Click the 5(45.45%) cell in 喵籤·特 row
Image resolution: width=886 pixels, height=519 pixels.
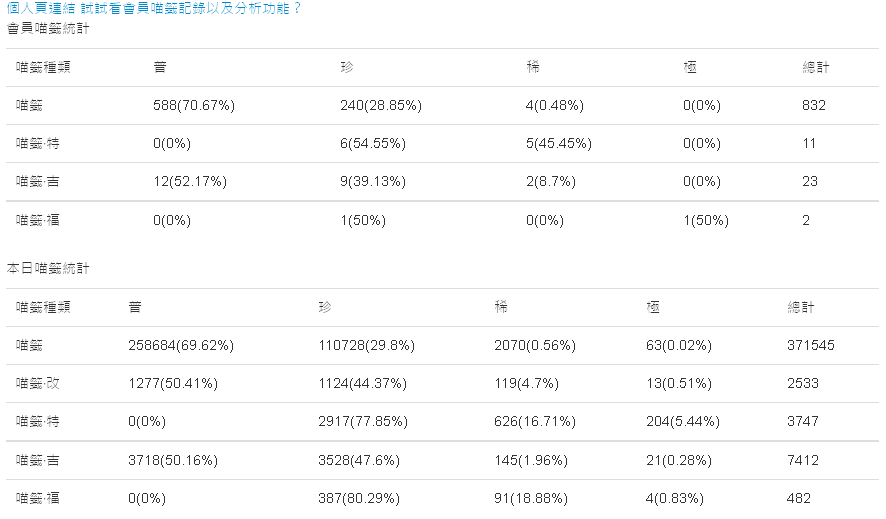pos(559,143)
